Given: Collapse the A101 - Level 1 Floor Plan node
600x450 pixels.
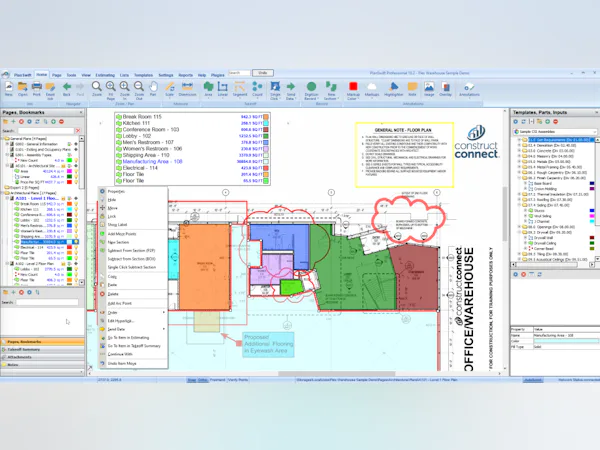Looking at the screenshot, I should (7, 199).
